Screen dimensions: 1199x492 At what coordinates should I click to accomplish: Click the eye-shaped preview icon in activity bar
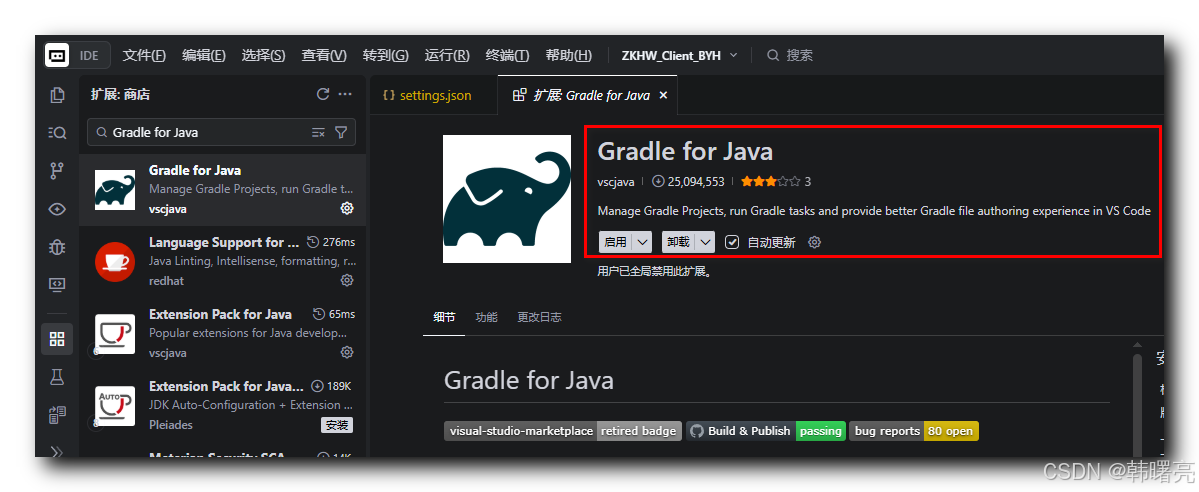57,209
